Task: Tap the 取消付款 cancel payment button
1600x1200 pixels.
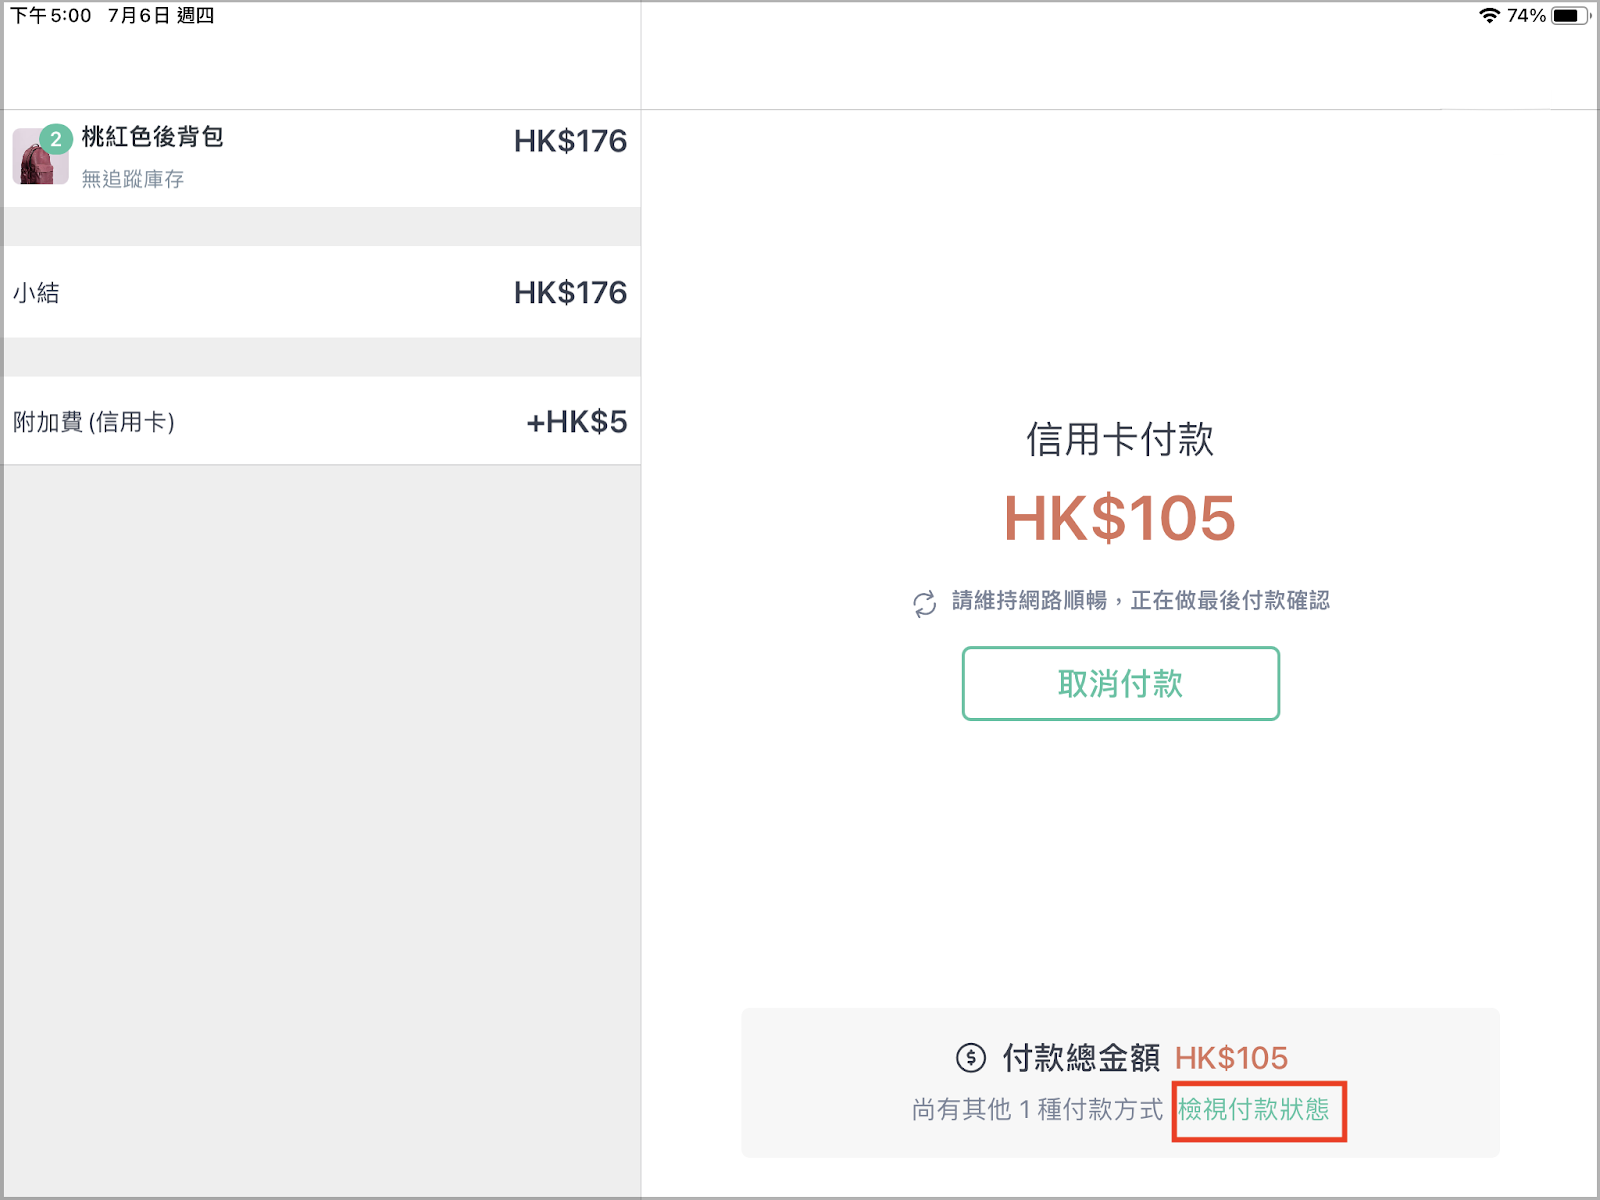Action: click(x=1120, y=683)
